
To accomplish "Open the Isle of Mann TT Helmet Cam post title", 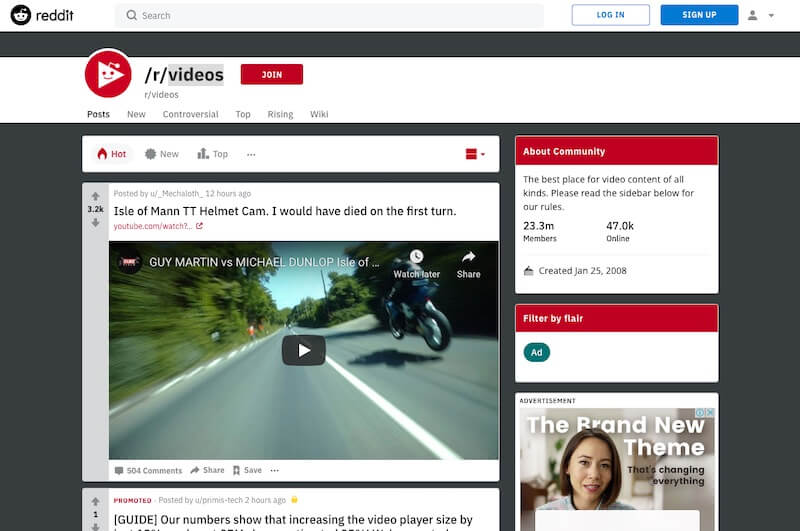I will (x=285, y=211).
